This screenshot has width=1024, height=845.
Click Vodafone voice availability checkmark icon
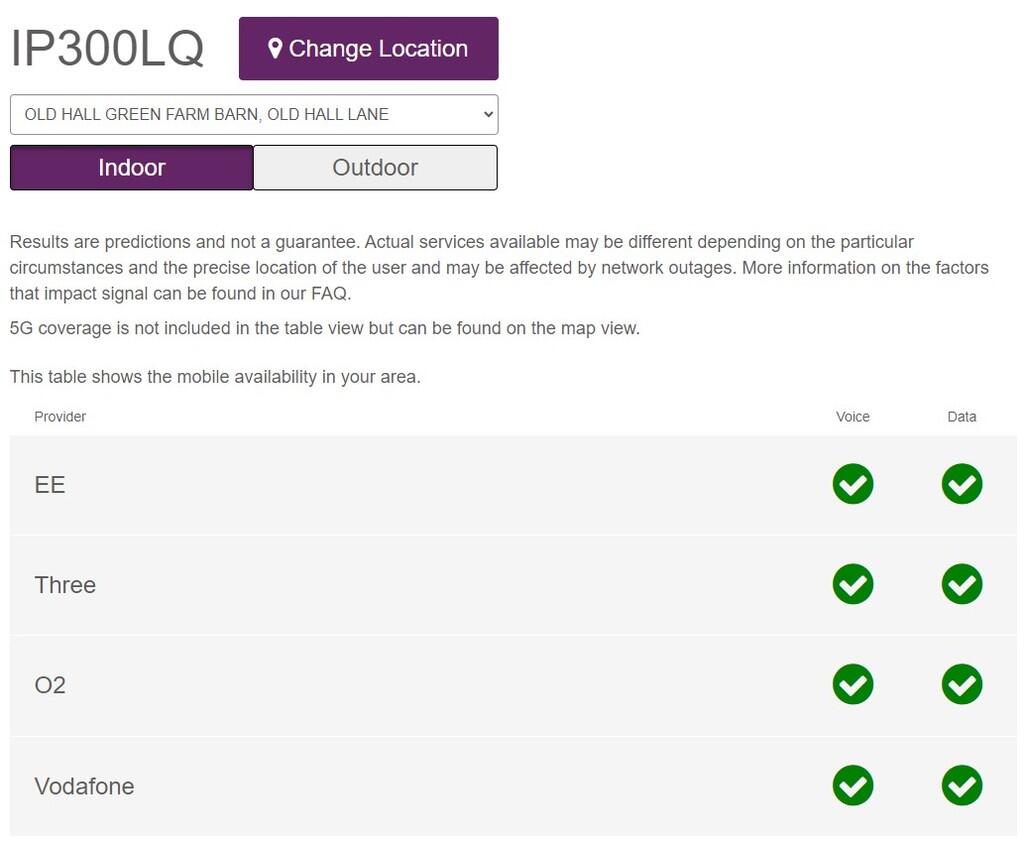tap(852, 785)
